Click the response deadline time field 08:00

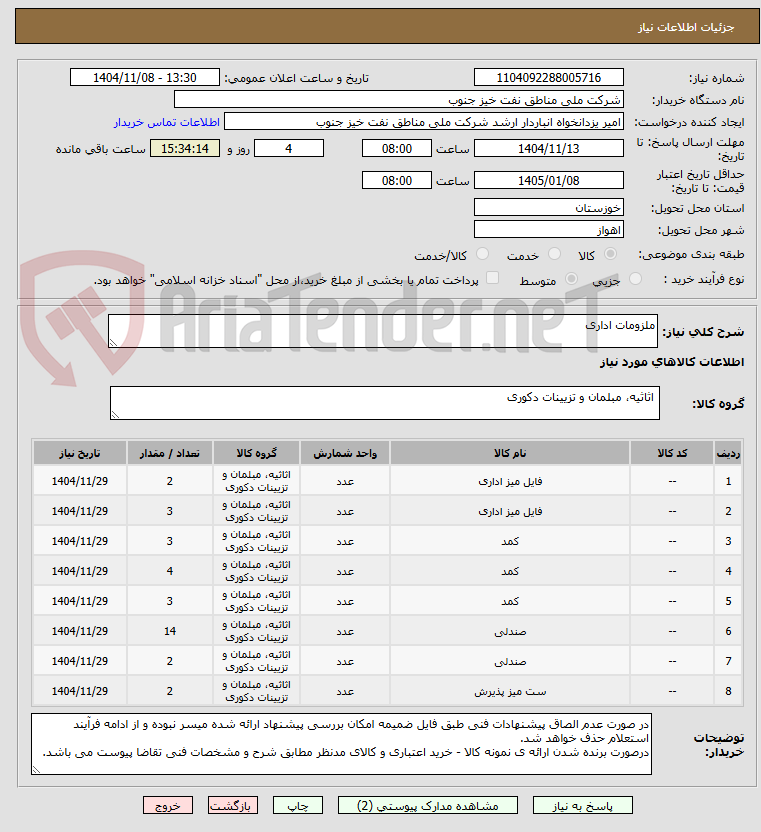point(396,149)
